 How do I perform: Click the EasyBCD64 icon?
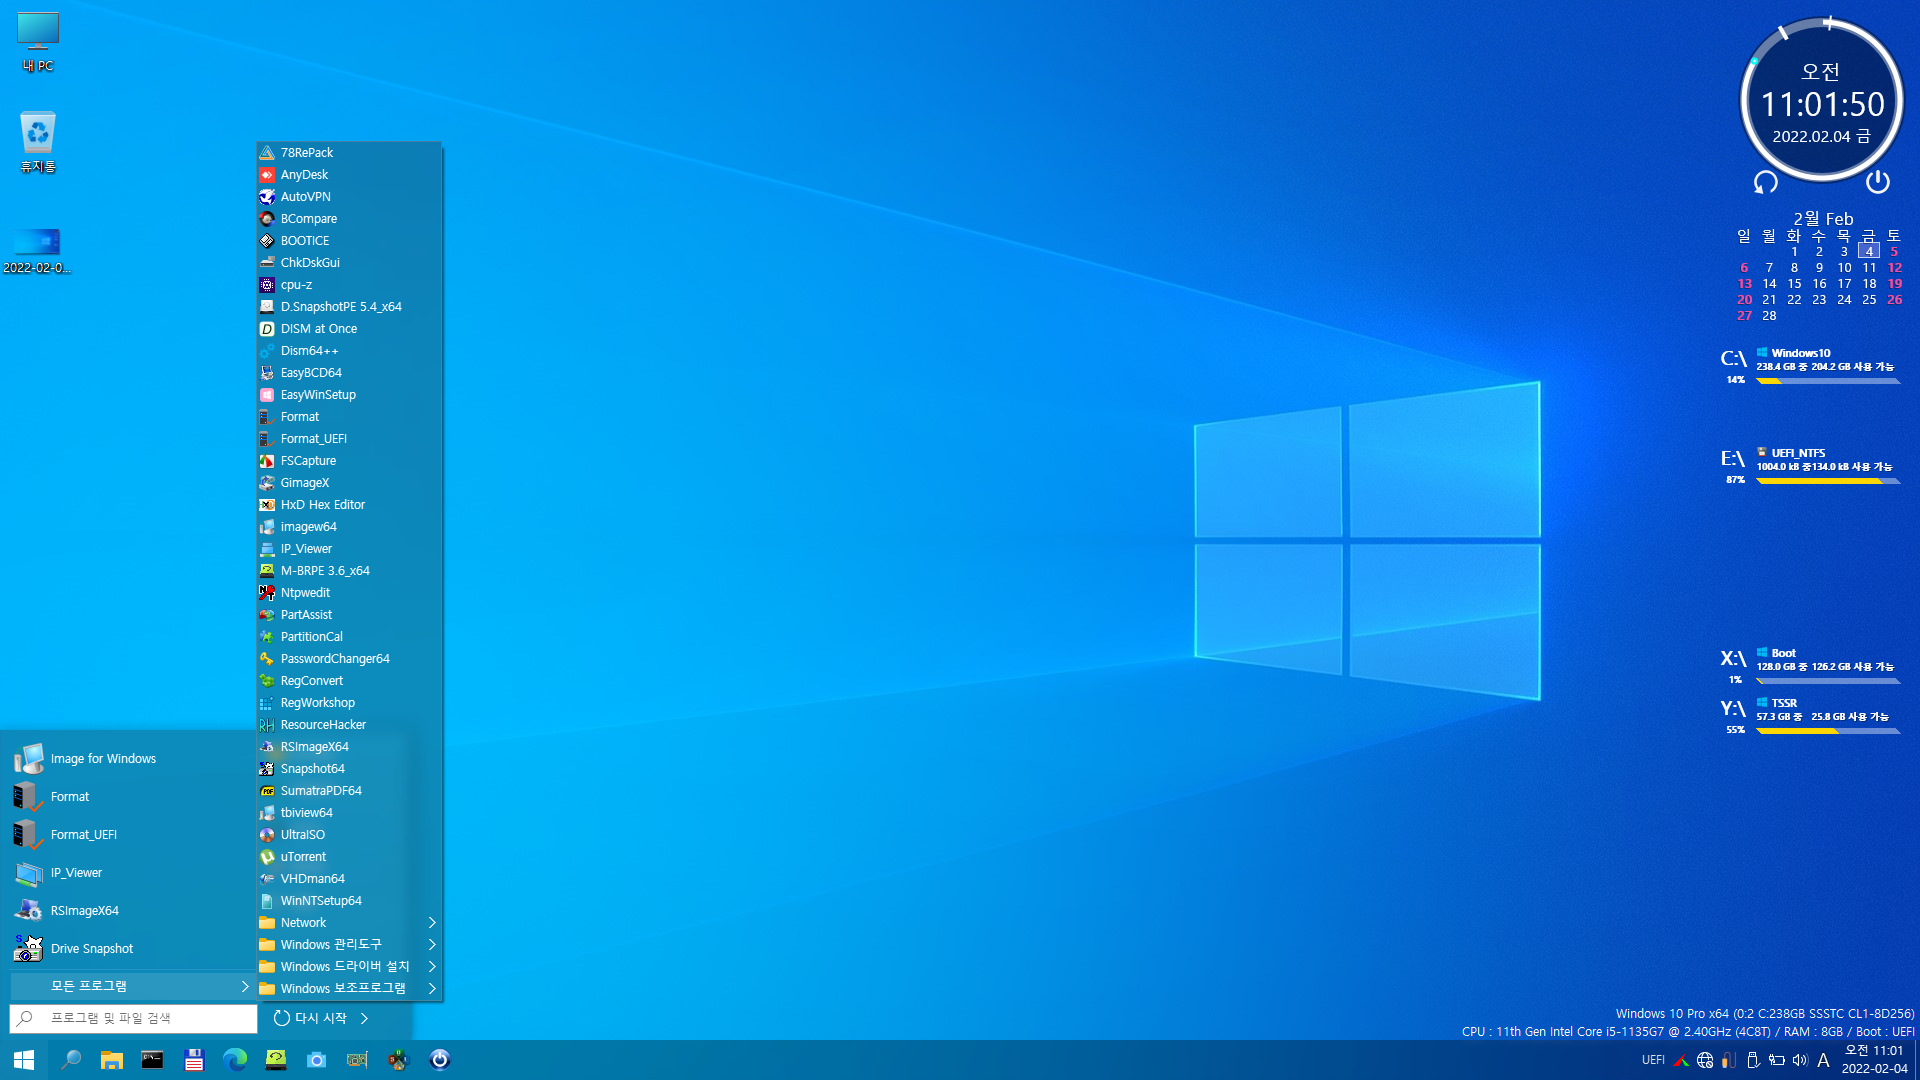[267, 373]
